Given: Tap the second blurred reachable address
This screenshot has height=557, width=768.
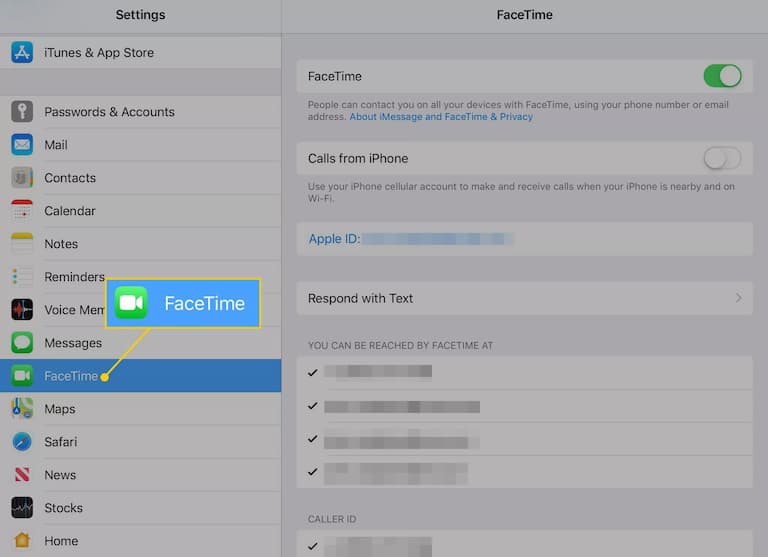Looking at the screenshot, I should coord(402,407).
